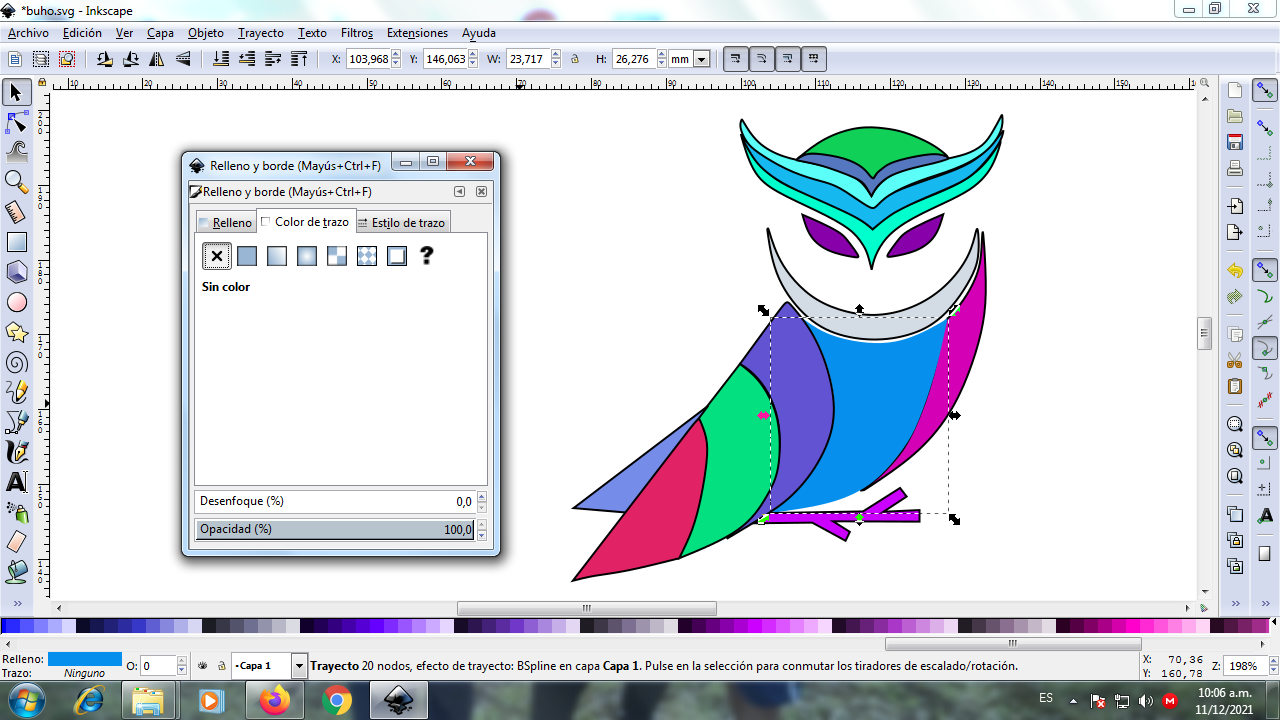Toggle move gradients with object
Screen dimensions: 1280x720
point(787,59)
